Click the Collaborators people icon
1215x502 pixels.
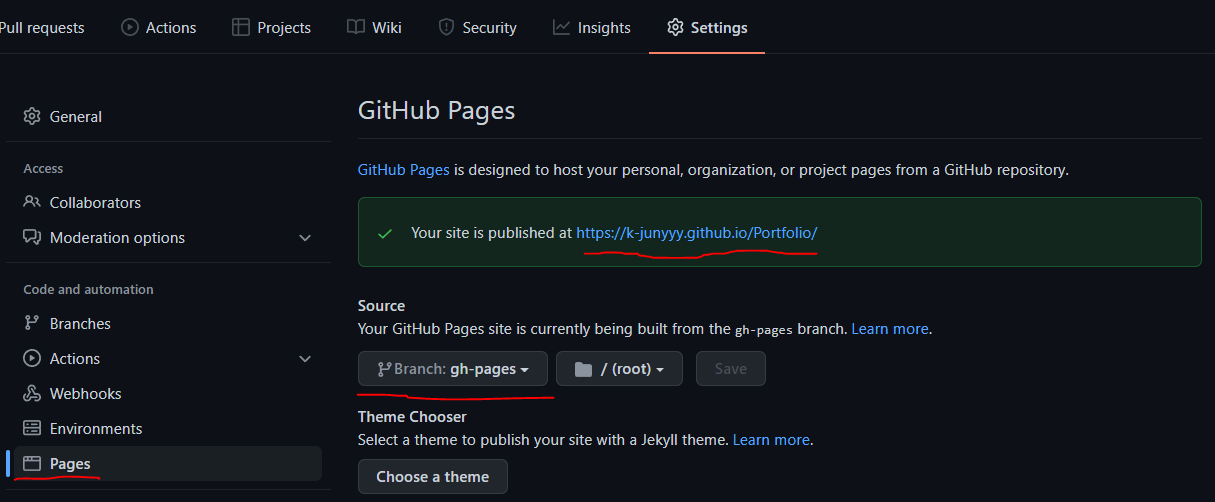pos(32,202)
